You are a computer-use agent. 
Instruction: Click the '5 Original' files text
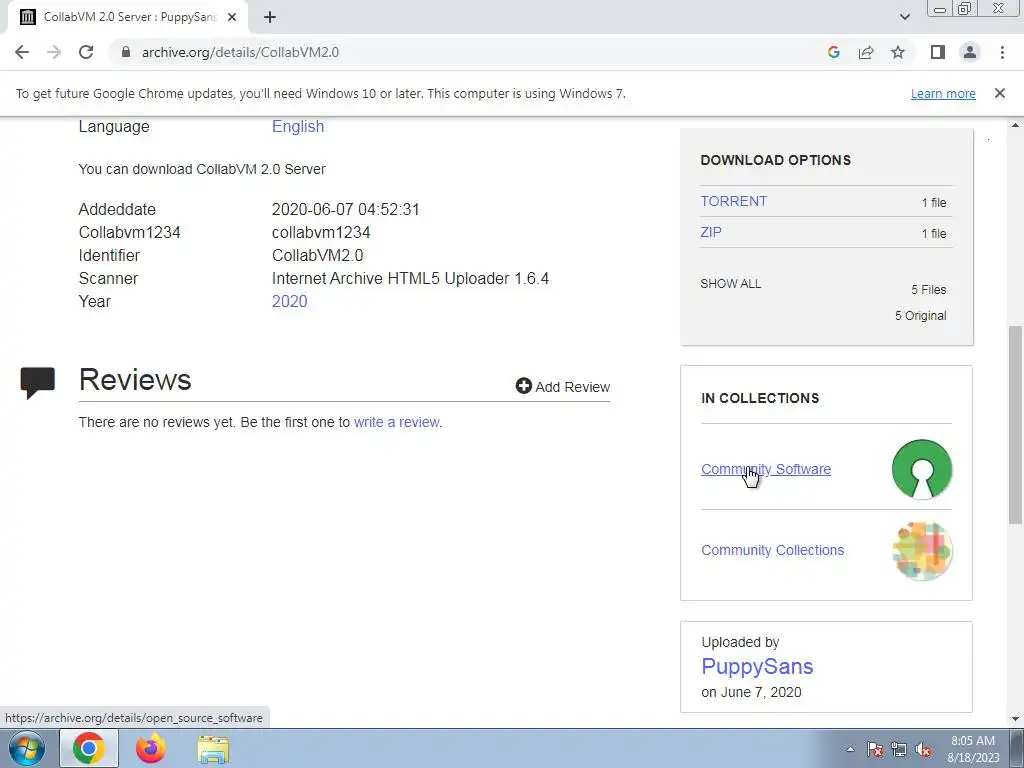point(920,315)
